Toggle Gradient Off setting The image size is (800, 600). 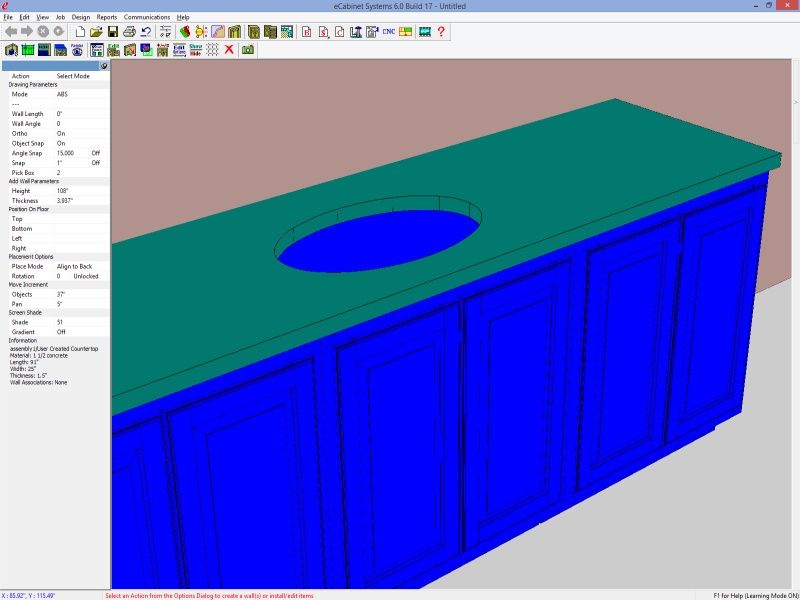[x=61, y=332]
